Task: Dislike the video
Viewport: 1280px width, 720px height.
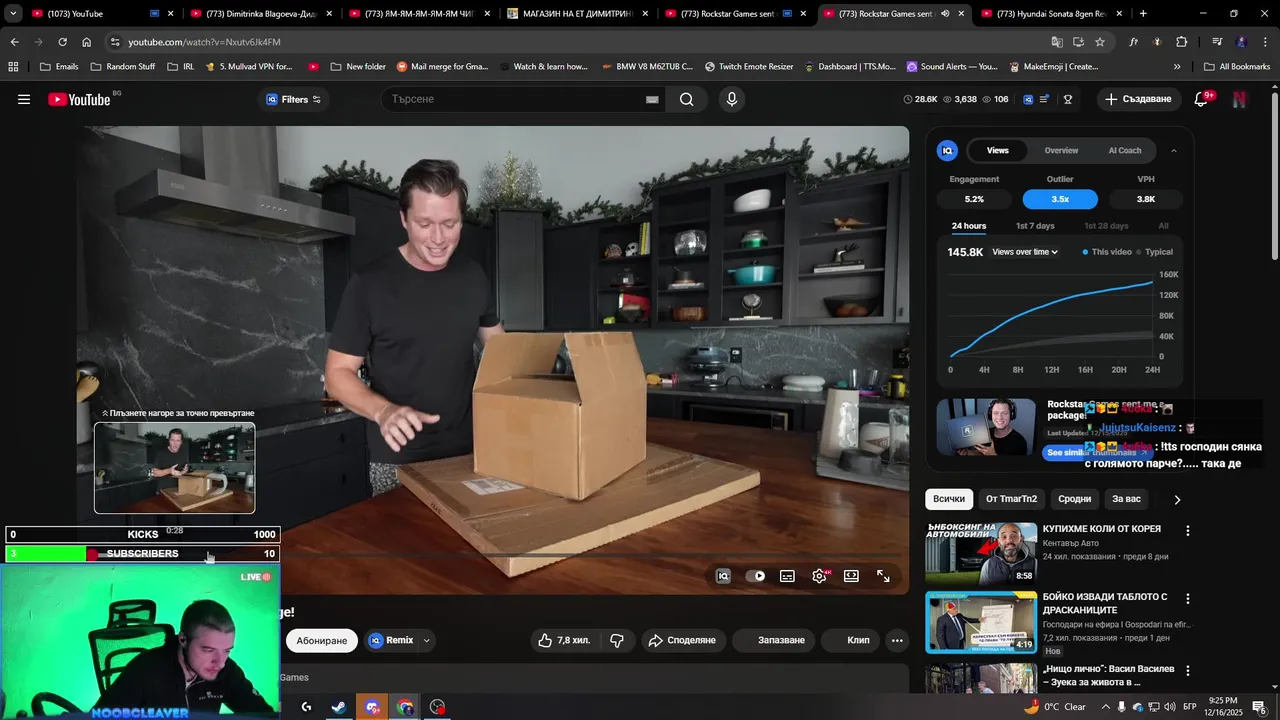Action: coord(617,640)
